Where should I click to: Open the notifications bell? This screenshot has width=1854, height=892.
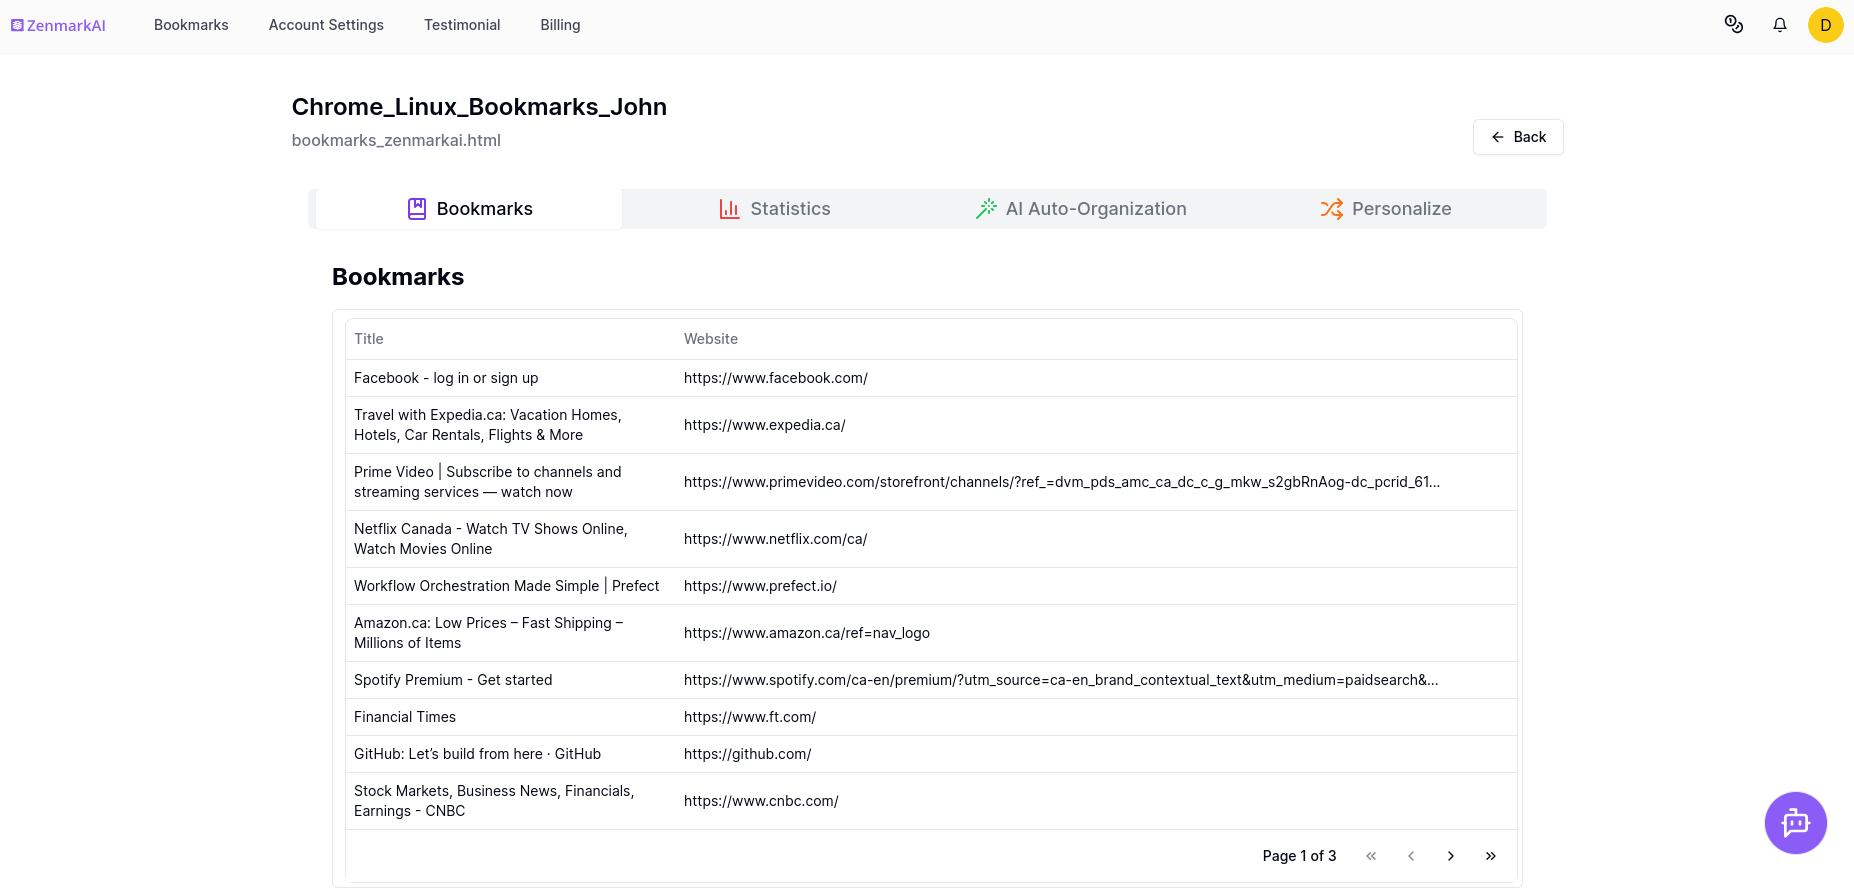click(1780, 25)
